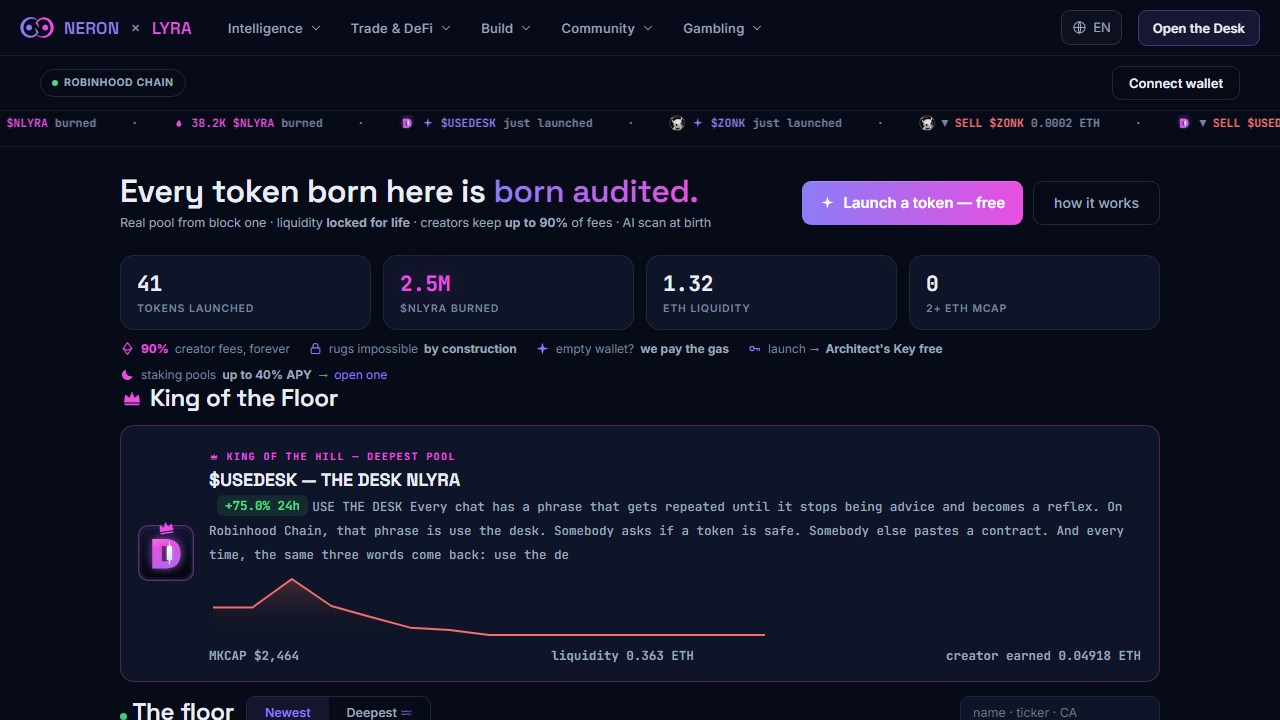Click the liquidity 0.363 ETH value
The width and height of the screenshot is (1280, 720).
(x=622, y=656)
